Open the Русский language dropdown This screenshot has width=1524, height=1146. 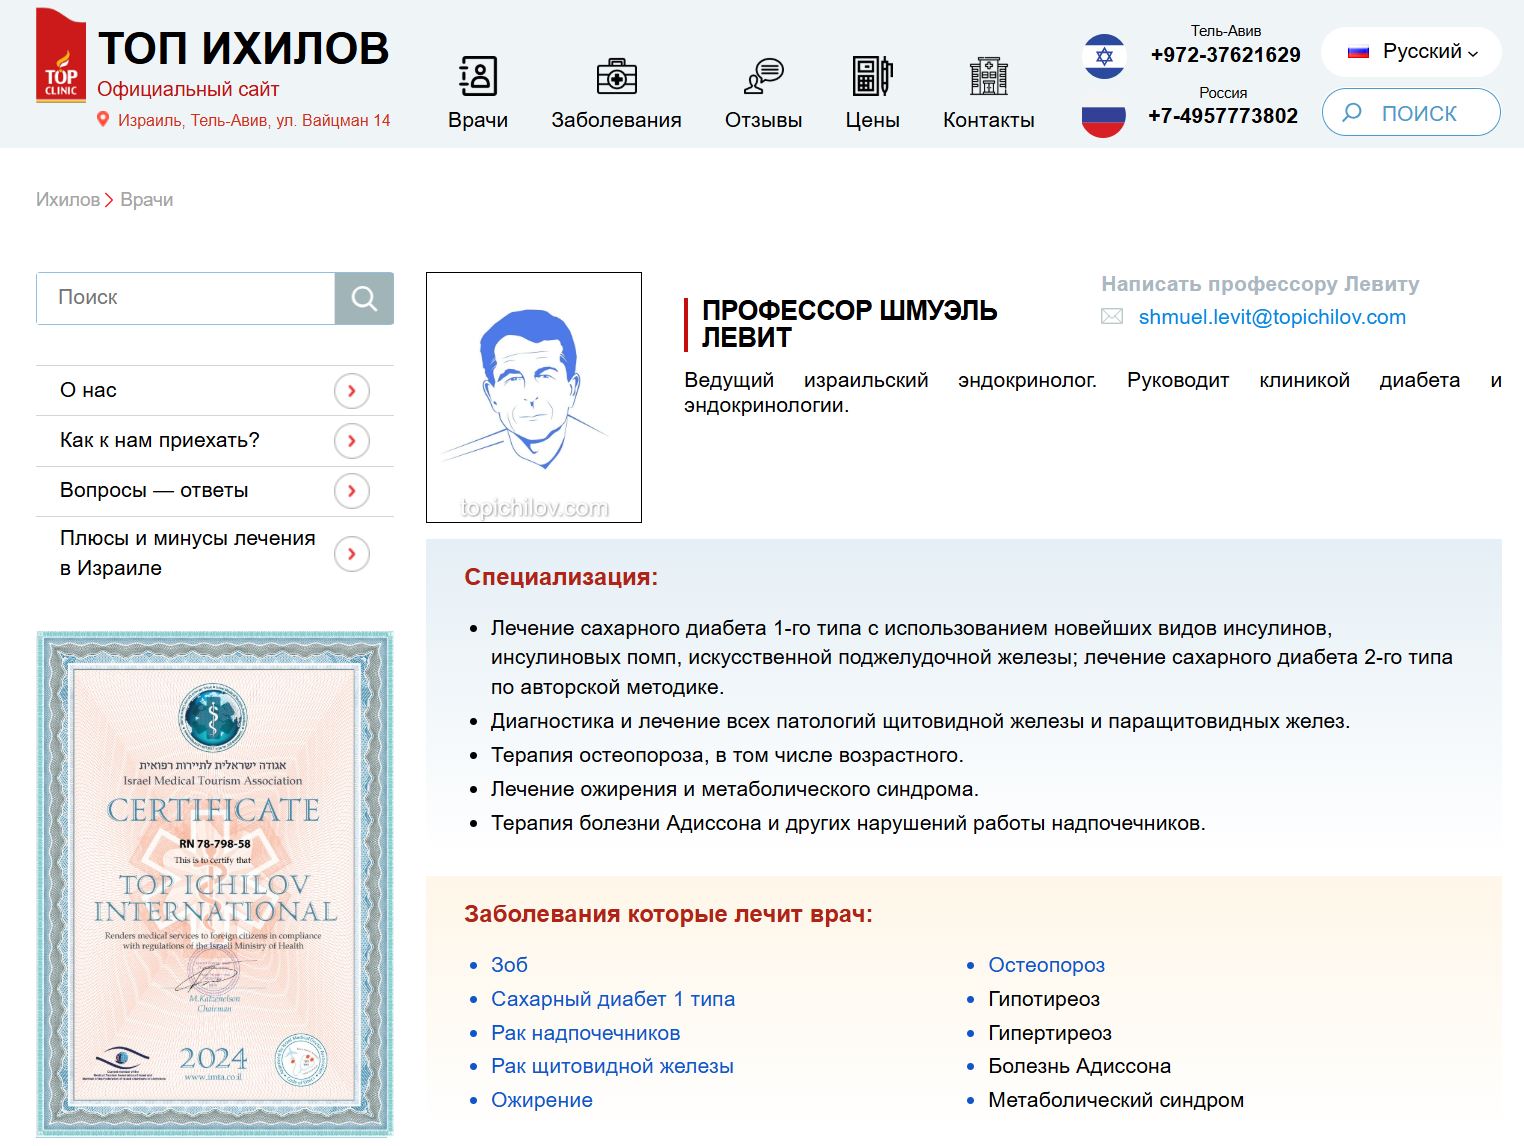pyautogui.click(x=1411, y=52)
